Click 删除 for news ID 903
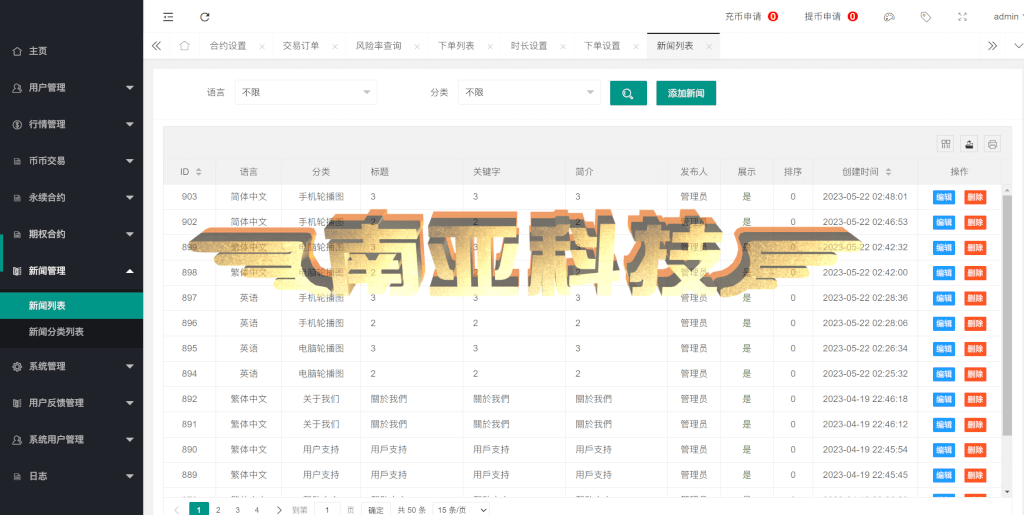Viewport: 1024px width, 515px height. [x=975, y=197]
